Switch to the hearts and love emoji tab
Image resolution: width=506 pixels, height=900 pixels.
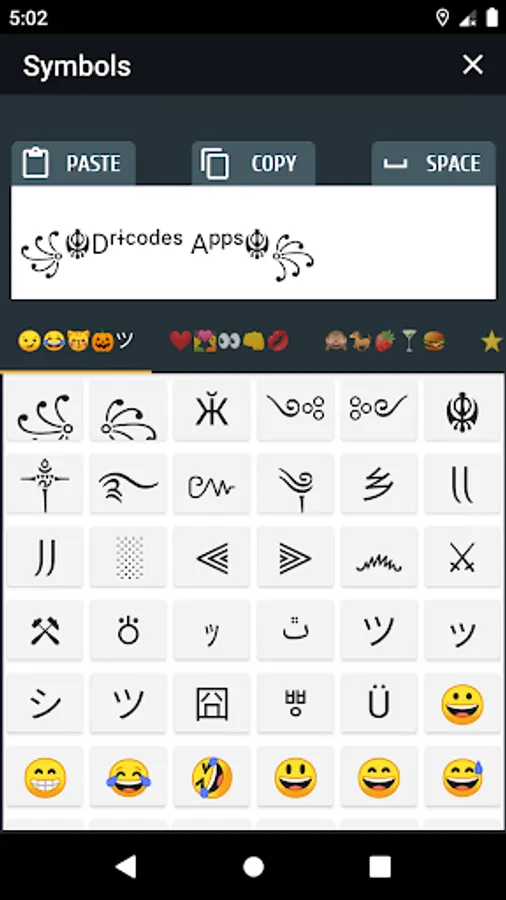(229, 342)
